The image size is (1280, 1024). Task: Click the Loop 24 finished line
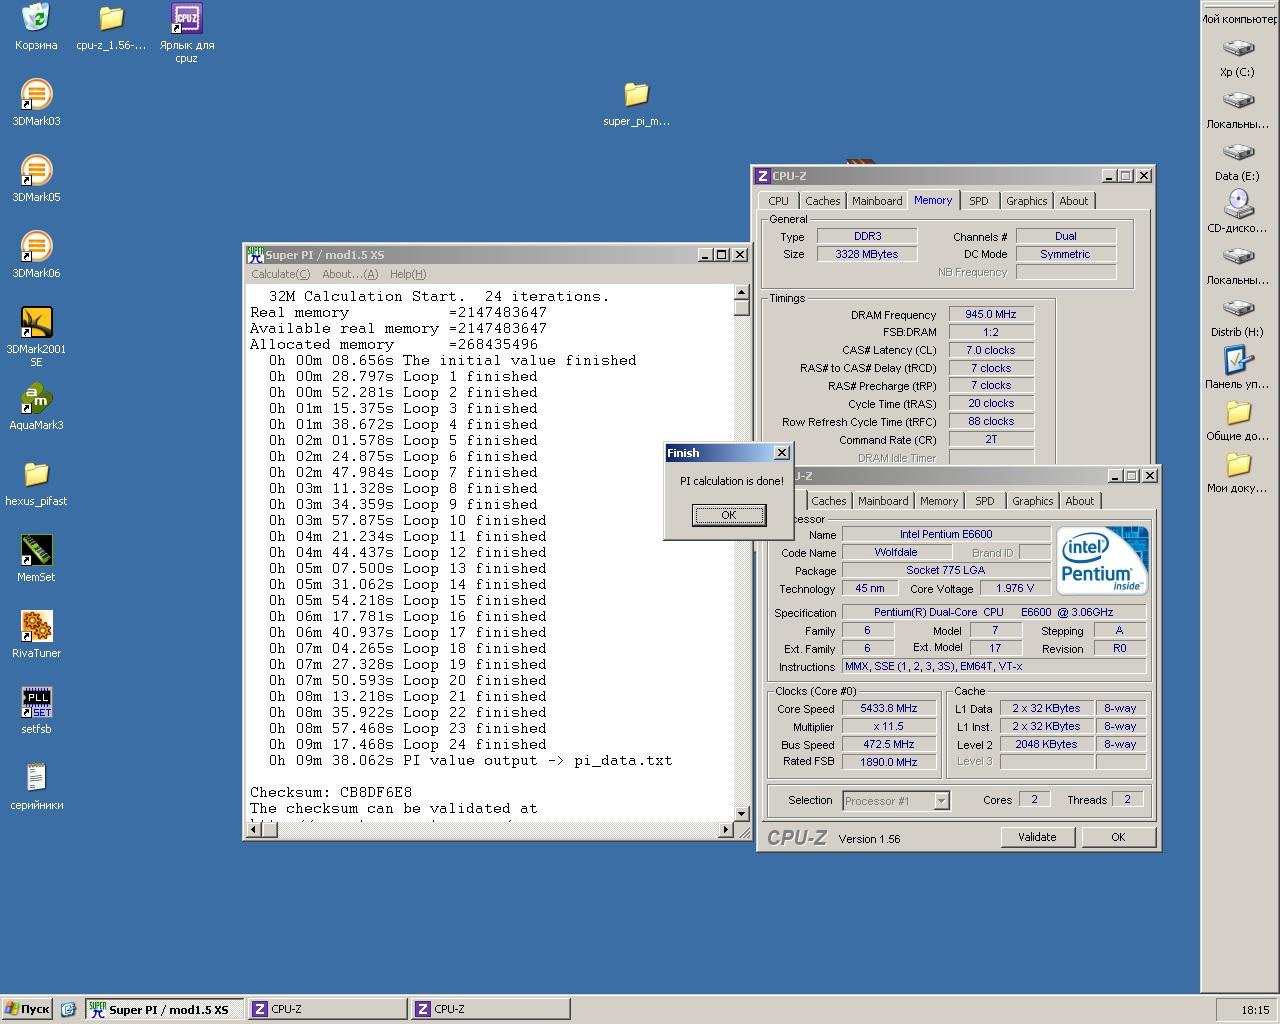pos(408,744)
